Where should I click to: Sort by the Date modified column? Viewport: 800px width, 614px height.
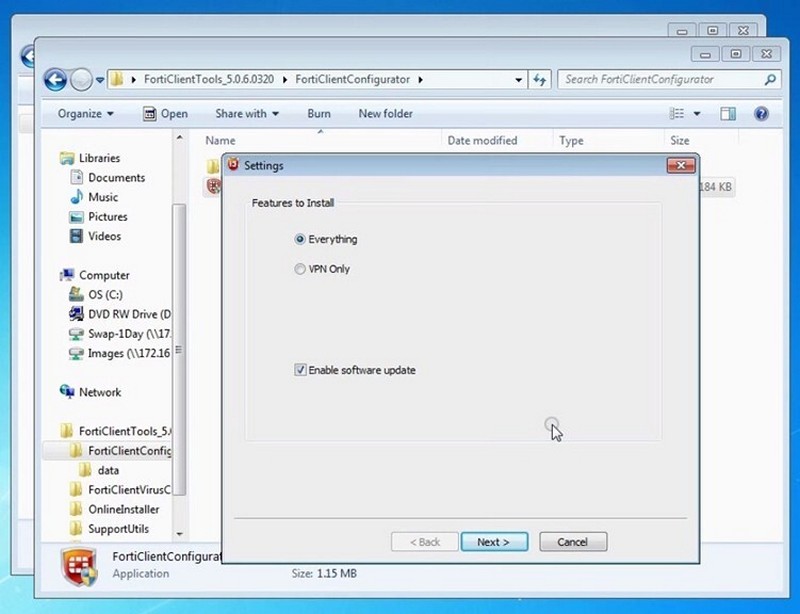click(482, 141)
